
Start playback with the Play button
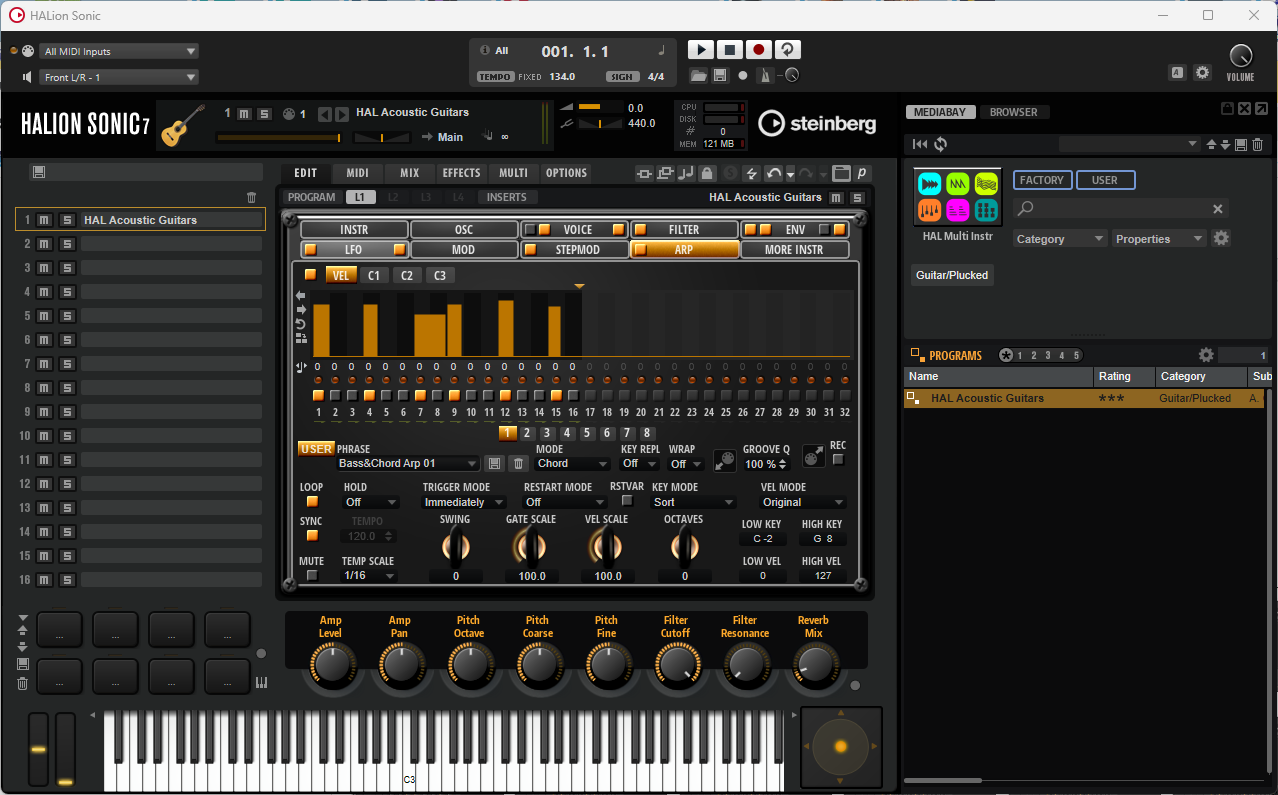[701, 50]
